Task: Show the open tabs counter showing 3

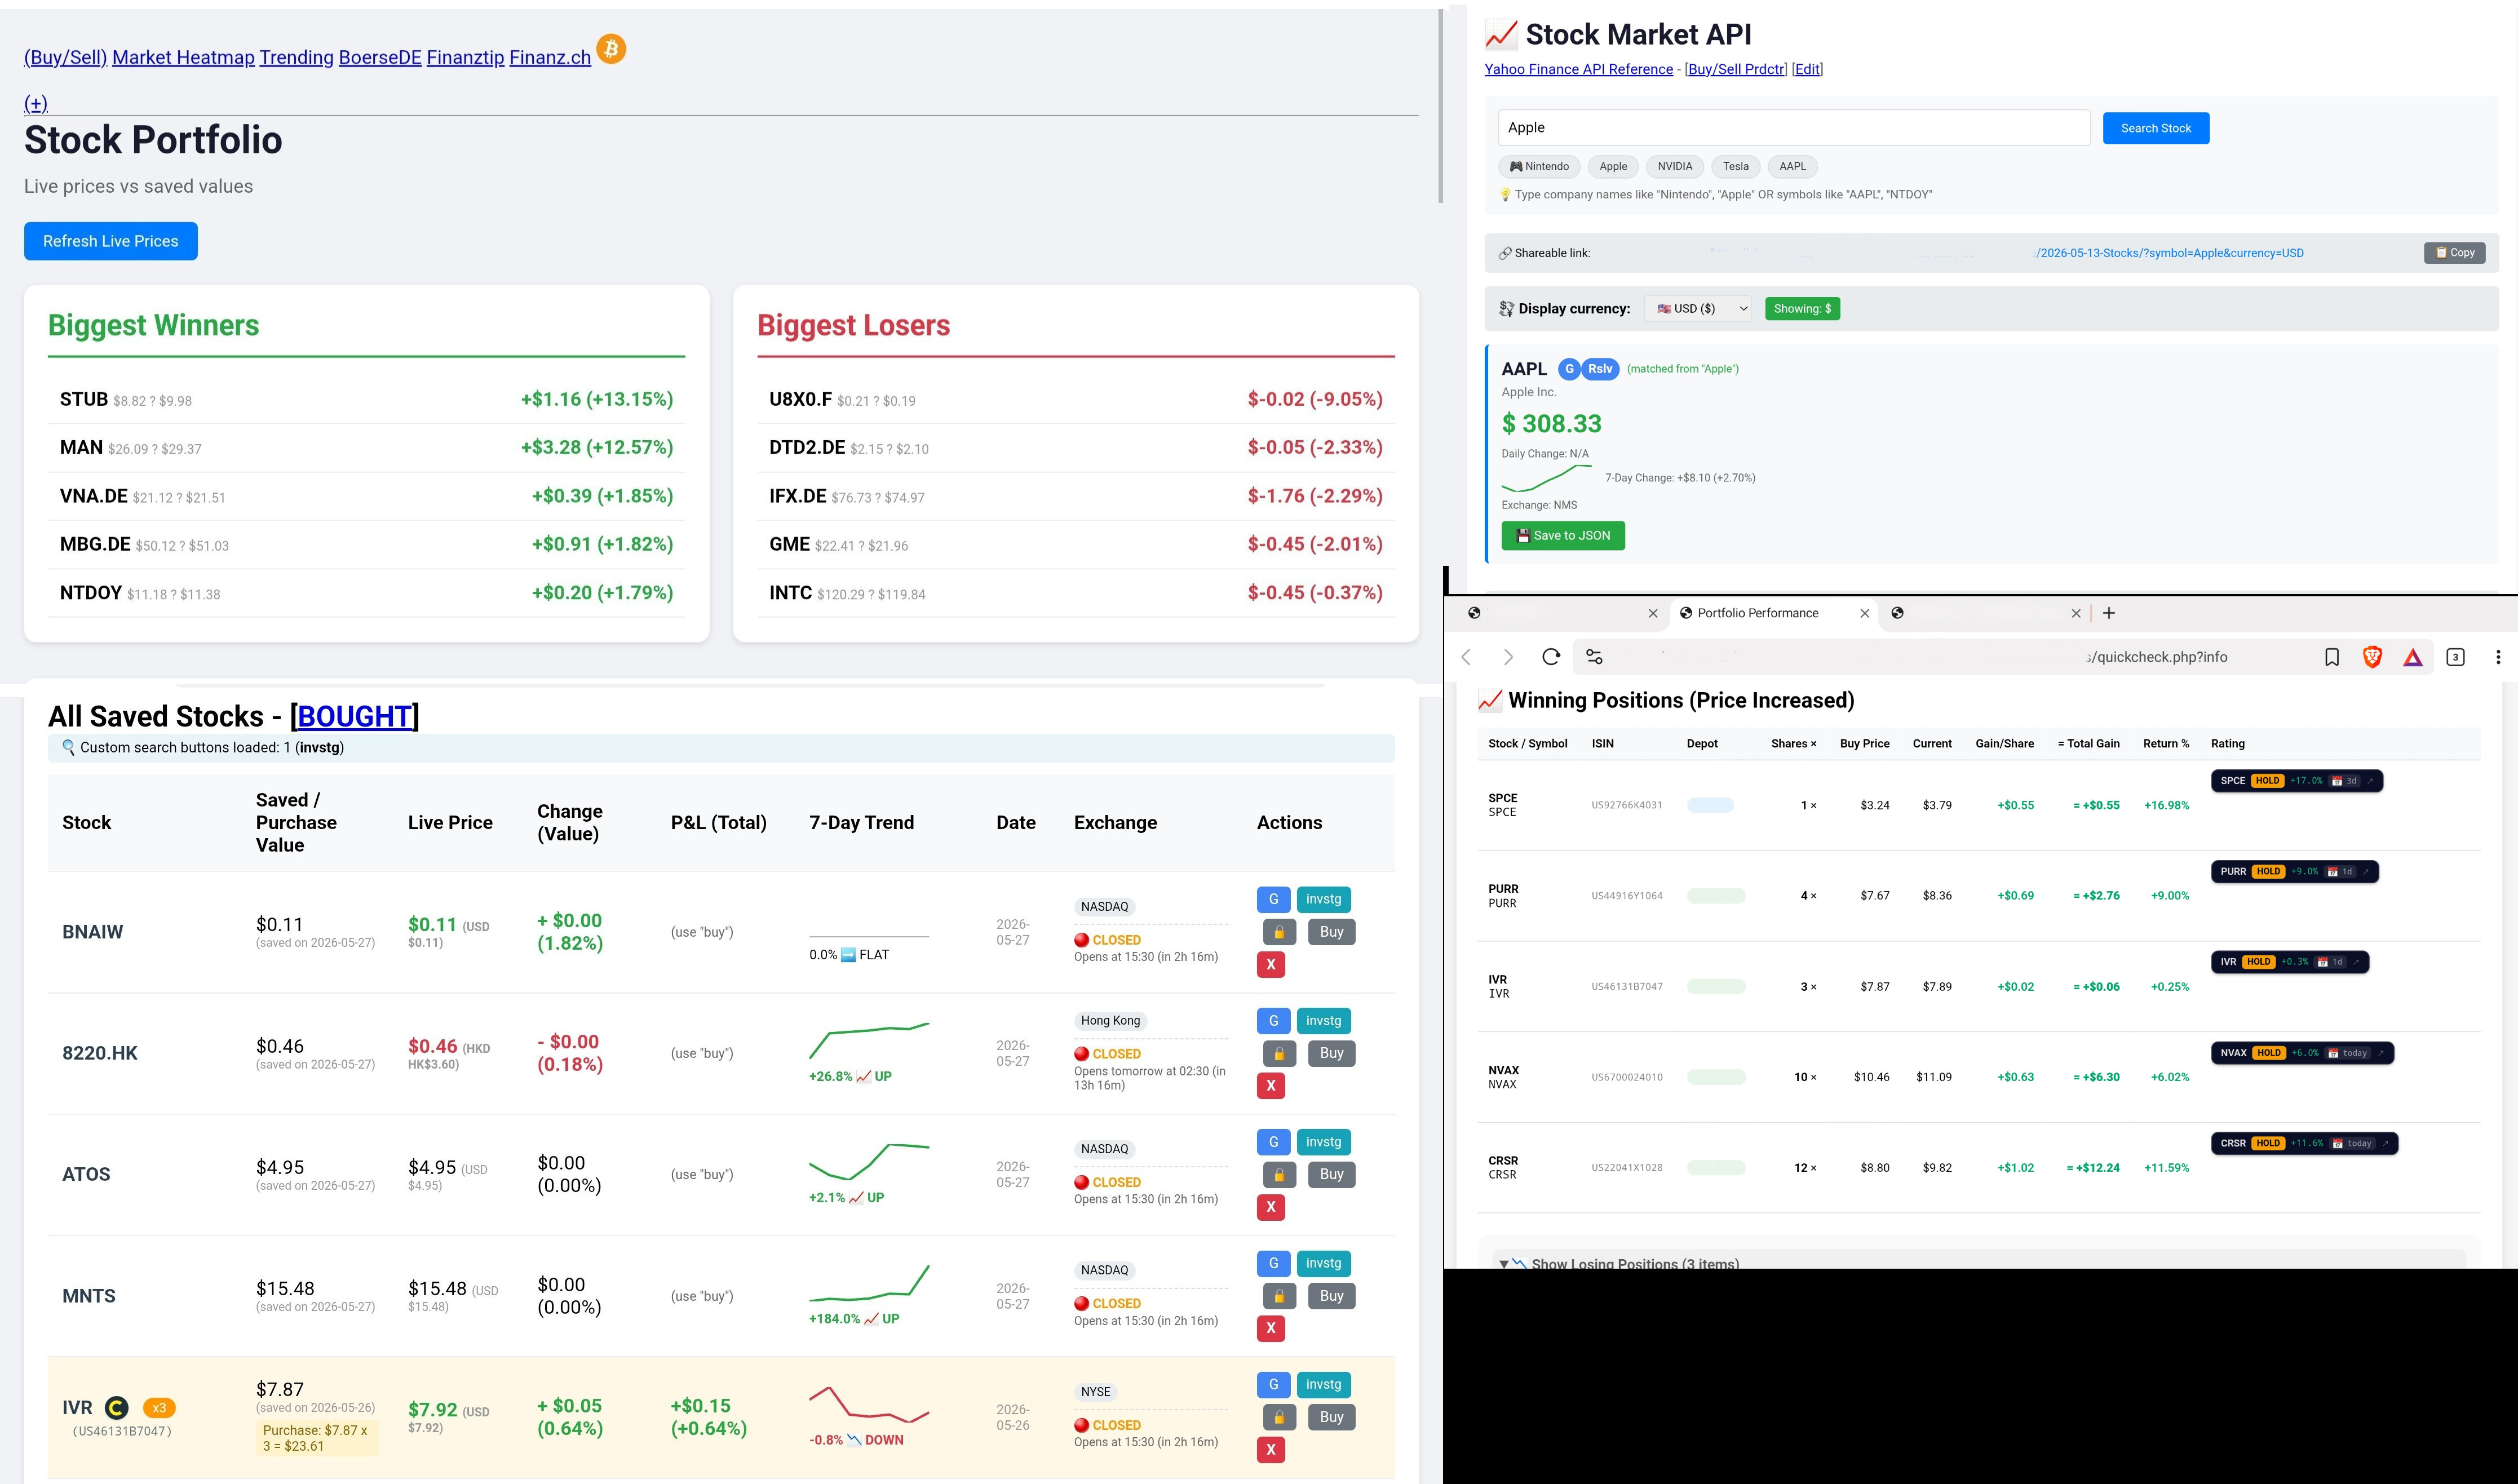Action: pos(2455,657)
